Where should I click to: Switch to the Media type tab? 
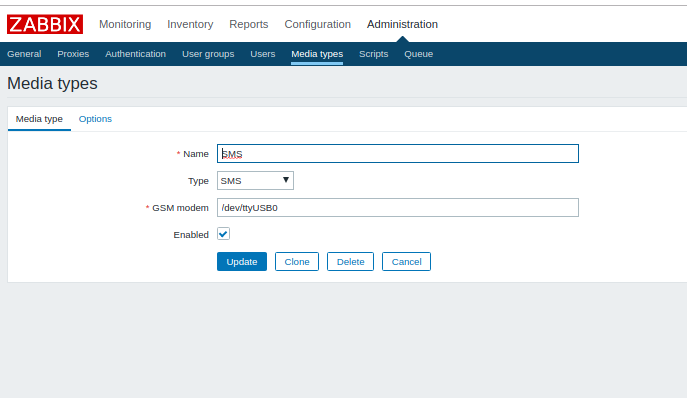pos(39,119)
